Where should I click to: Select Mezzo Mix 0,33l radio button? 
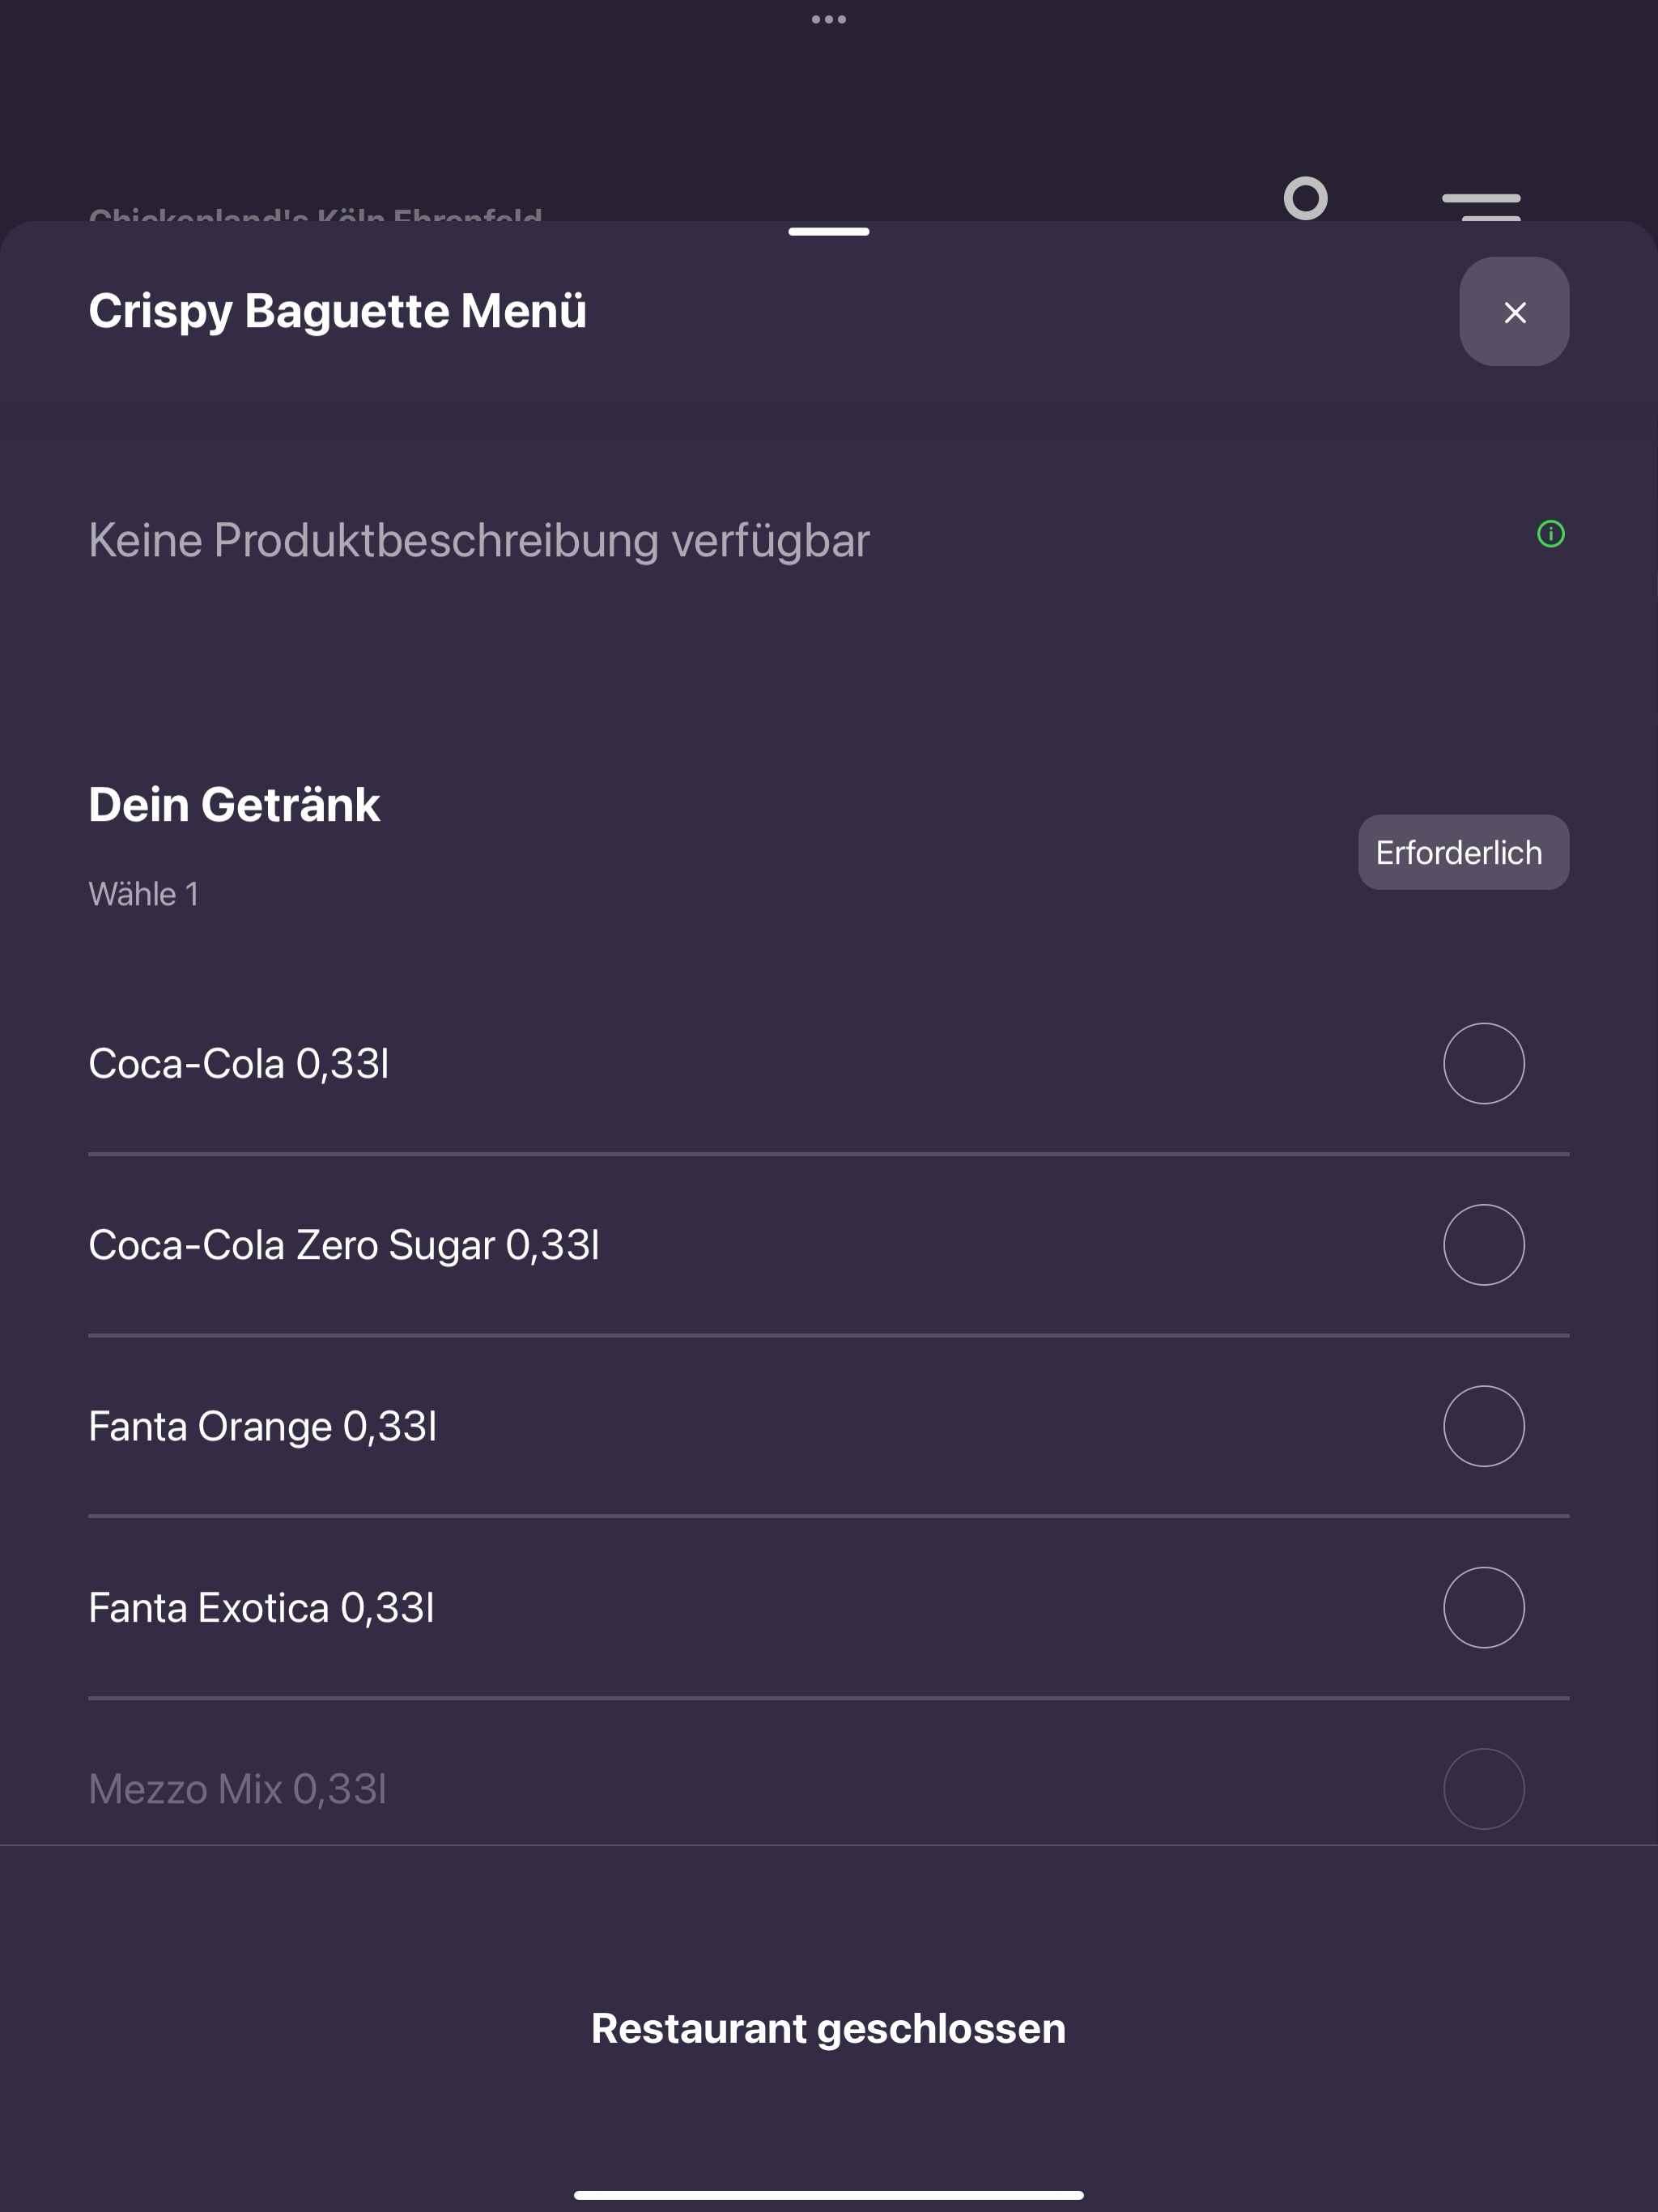pyautogui.click(x=1483, y=1788)
